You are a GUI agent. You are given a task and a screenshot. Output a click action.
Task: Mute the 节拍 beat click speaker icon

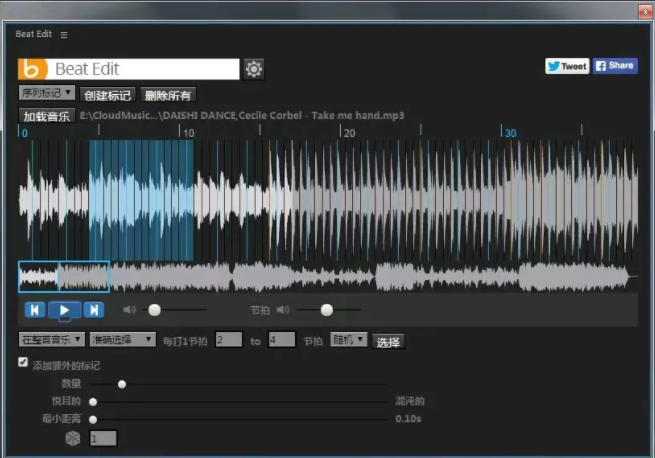coord(283,310)
